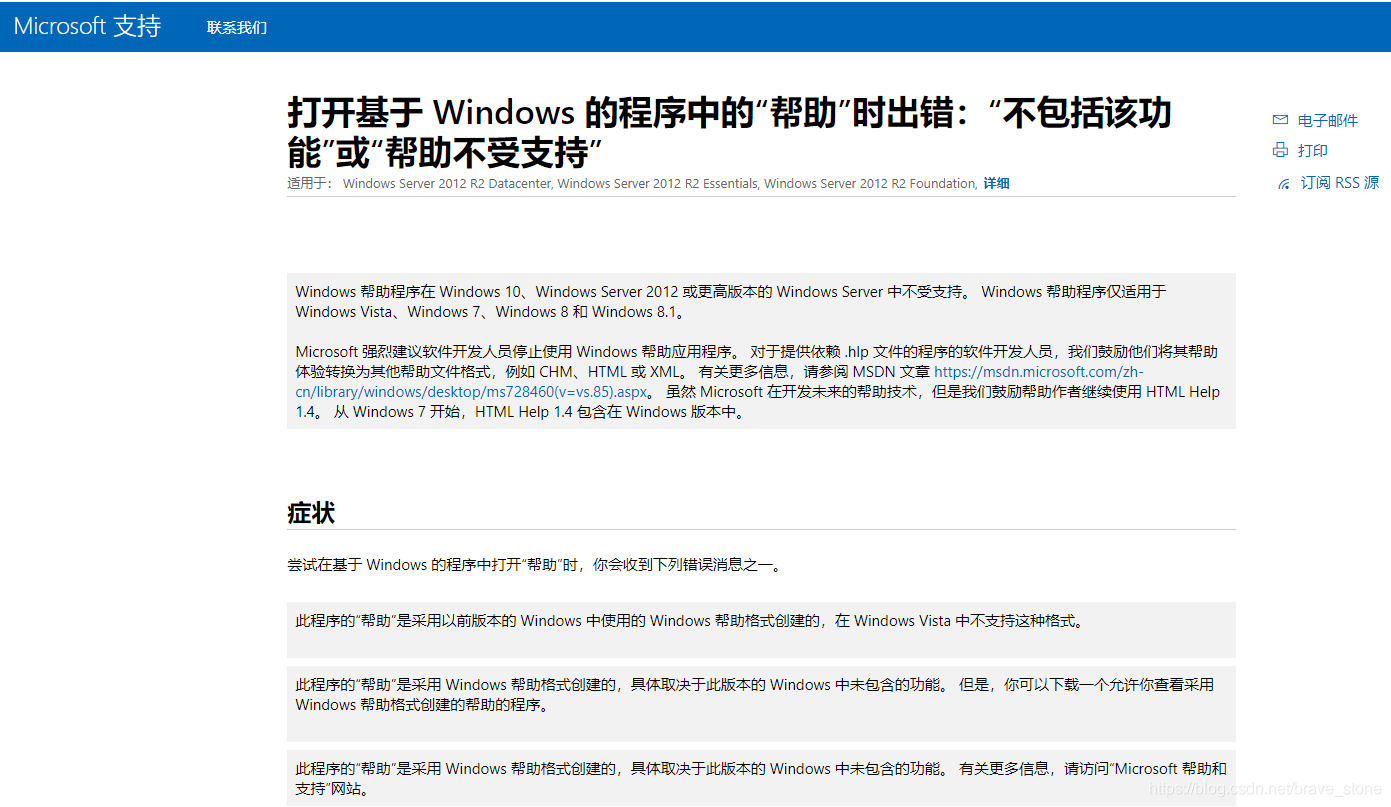Click the paragraph beginning Windows 帮助程序在 Windows 10
The width and height of the screenshot is (1391, 807).
click(731, 302)
